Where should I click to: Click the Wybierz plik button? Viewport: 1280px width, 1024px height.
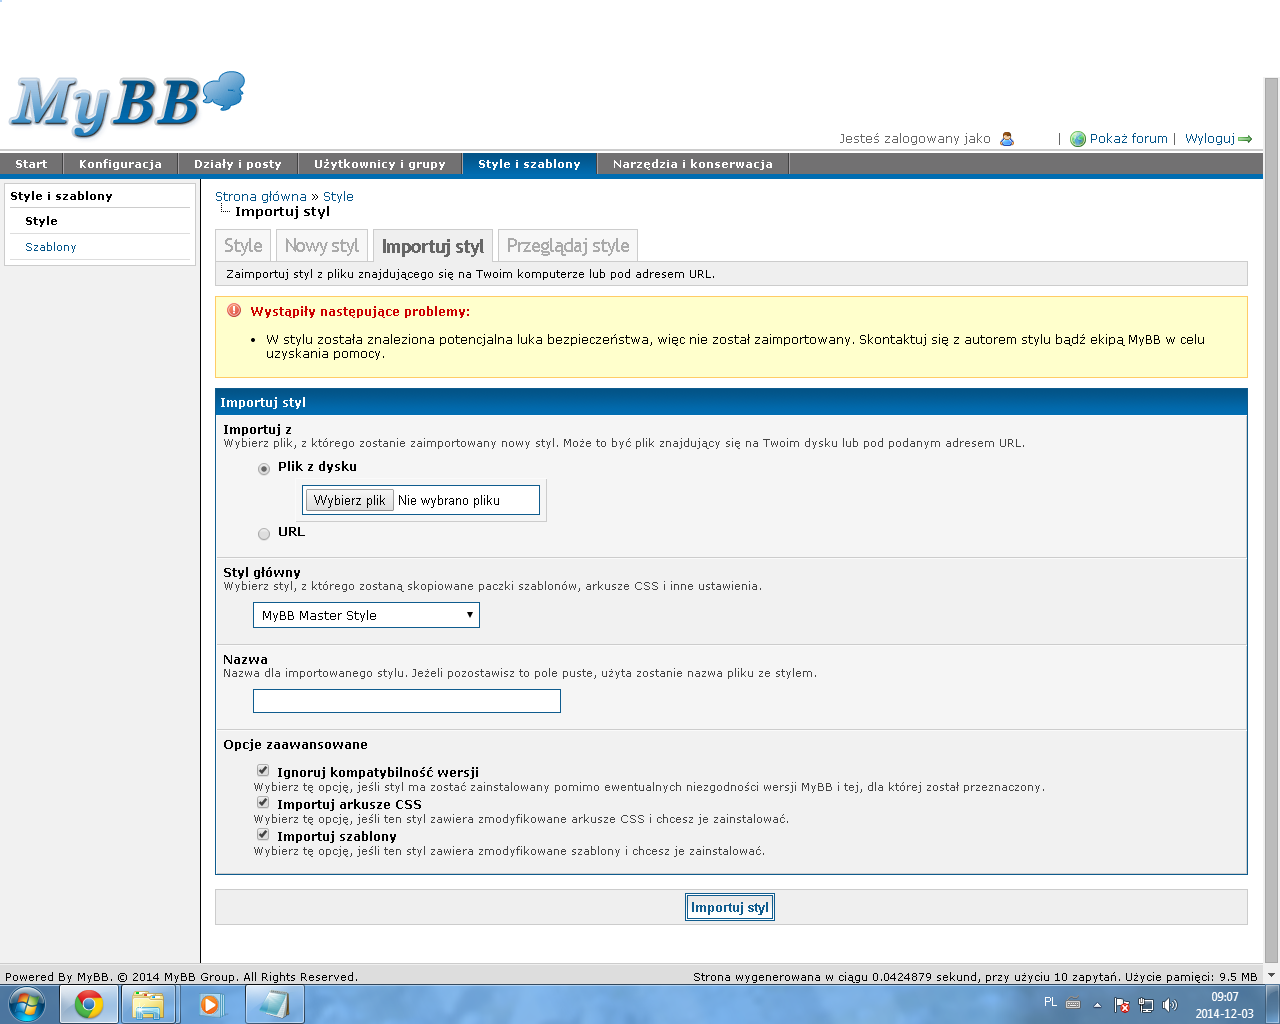coord(349,500)
